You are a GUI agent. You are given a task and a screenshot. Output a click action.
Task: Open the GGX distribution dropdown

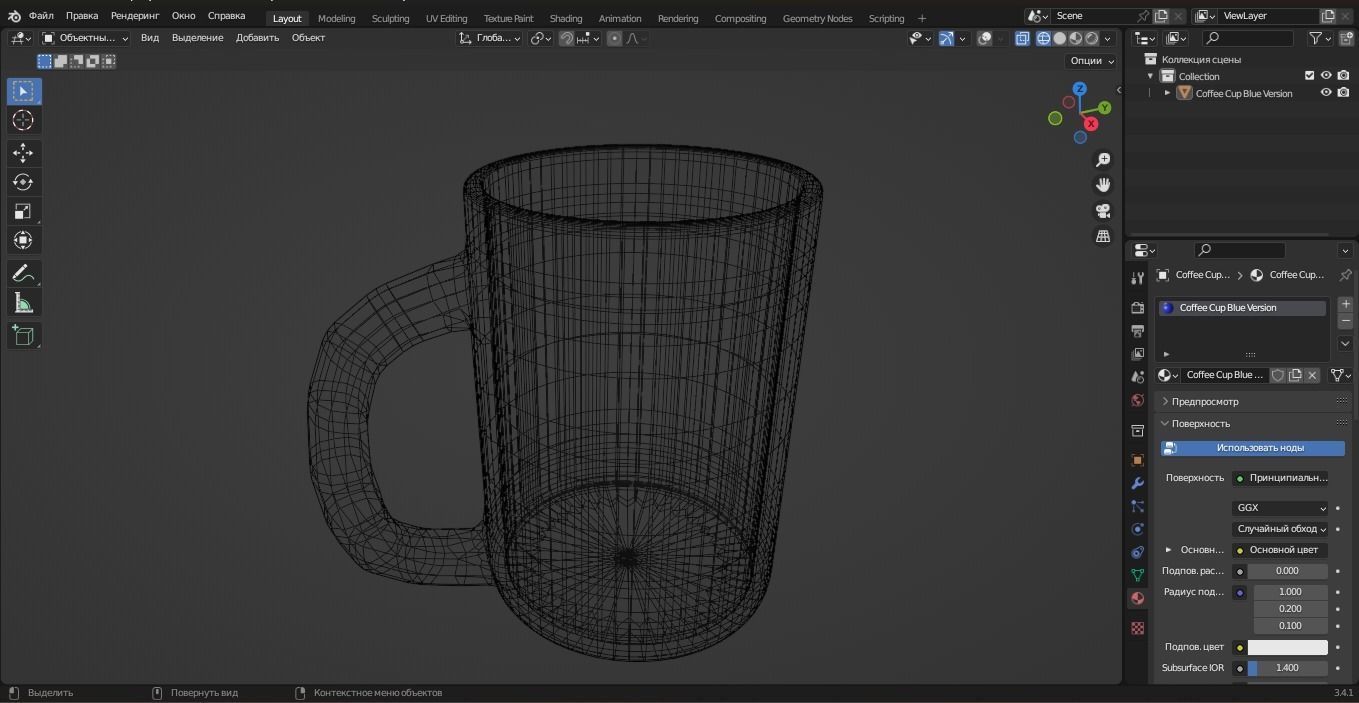click(x=1280, y=508)
